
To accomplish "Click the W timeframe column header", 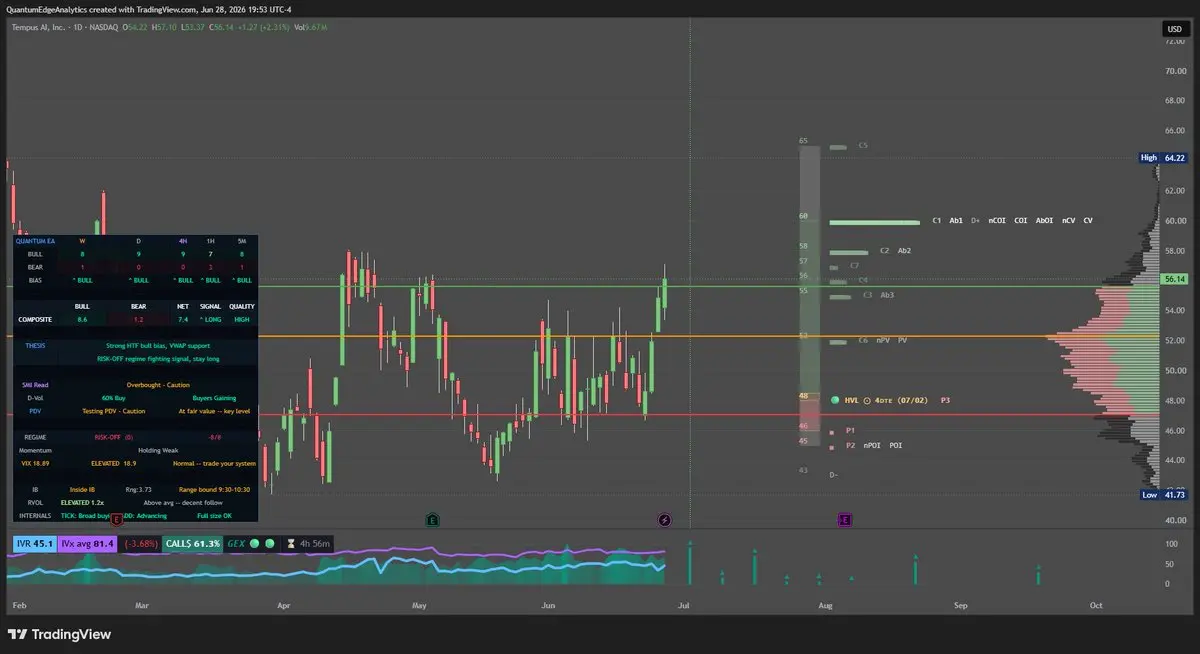I will 82,240.
